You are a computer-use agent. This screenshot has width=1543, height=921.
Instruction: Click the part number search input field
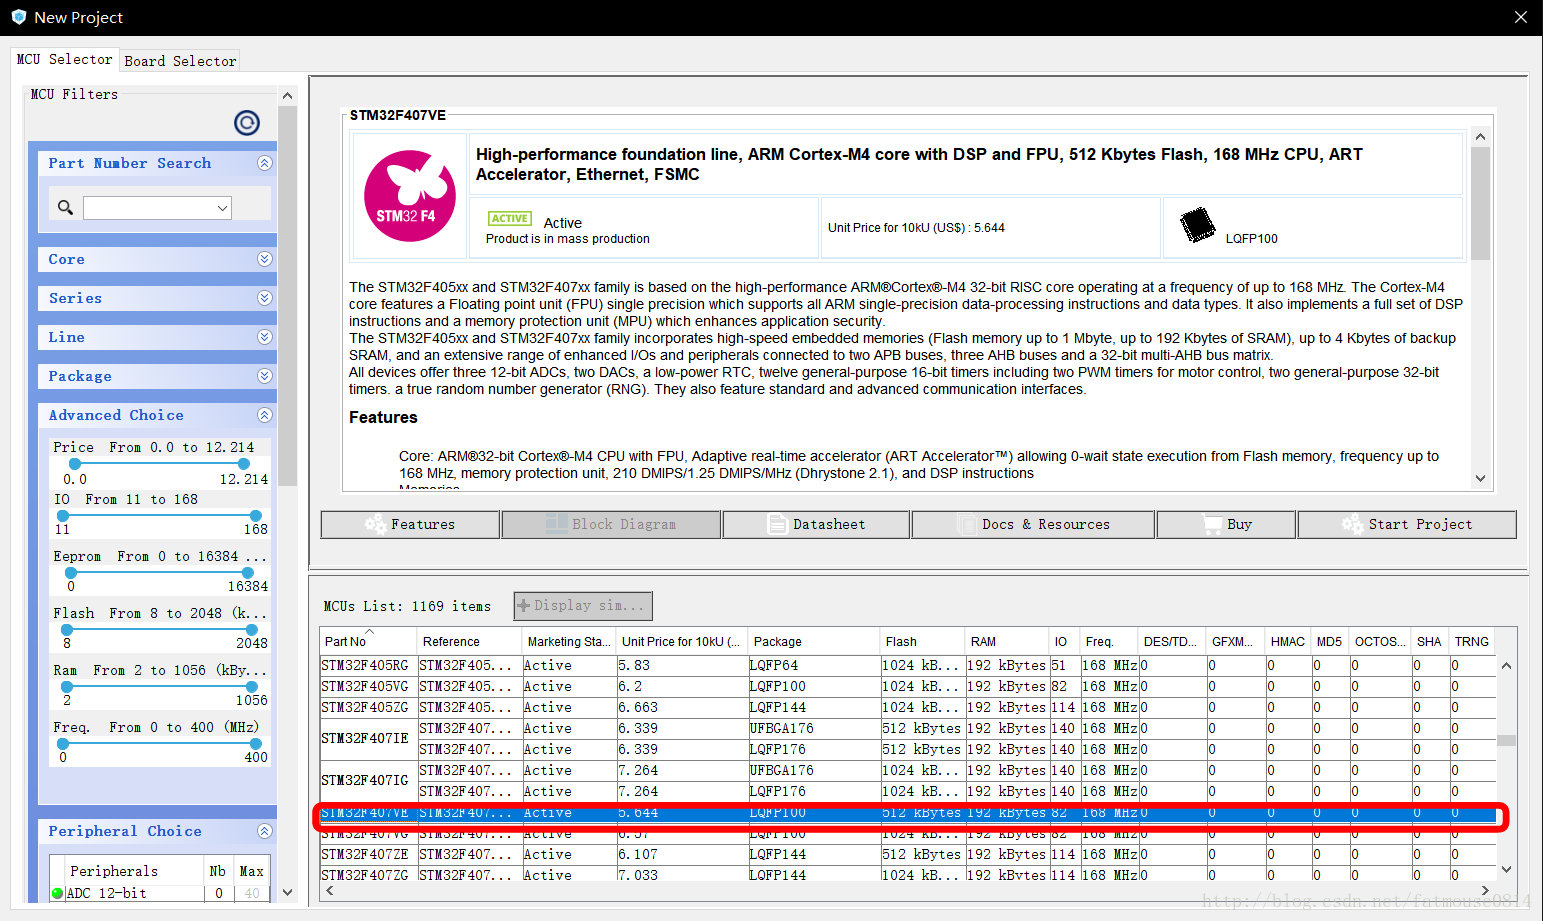148,208
